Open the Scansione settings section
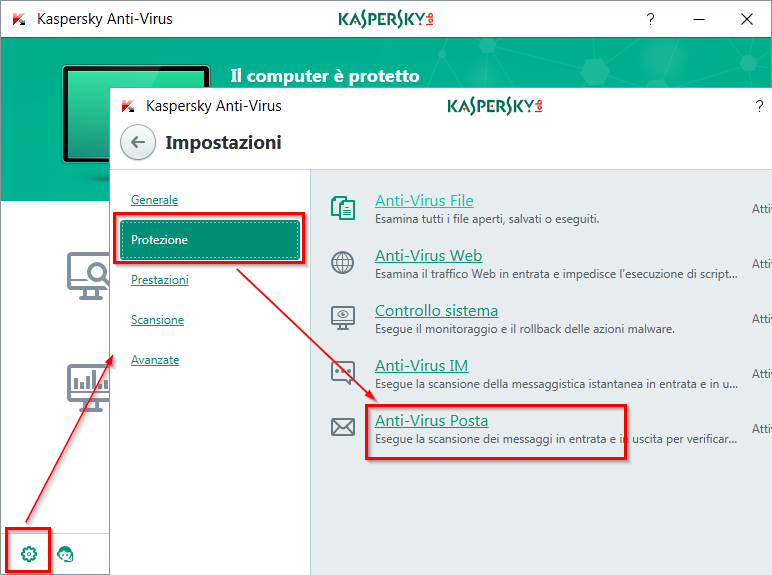This screenshot has width=772, height=575. (157, 320)
